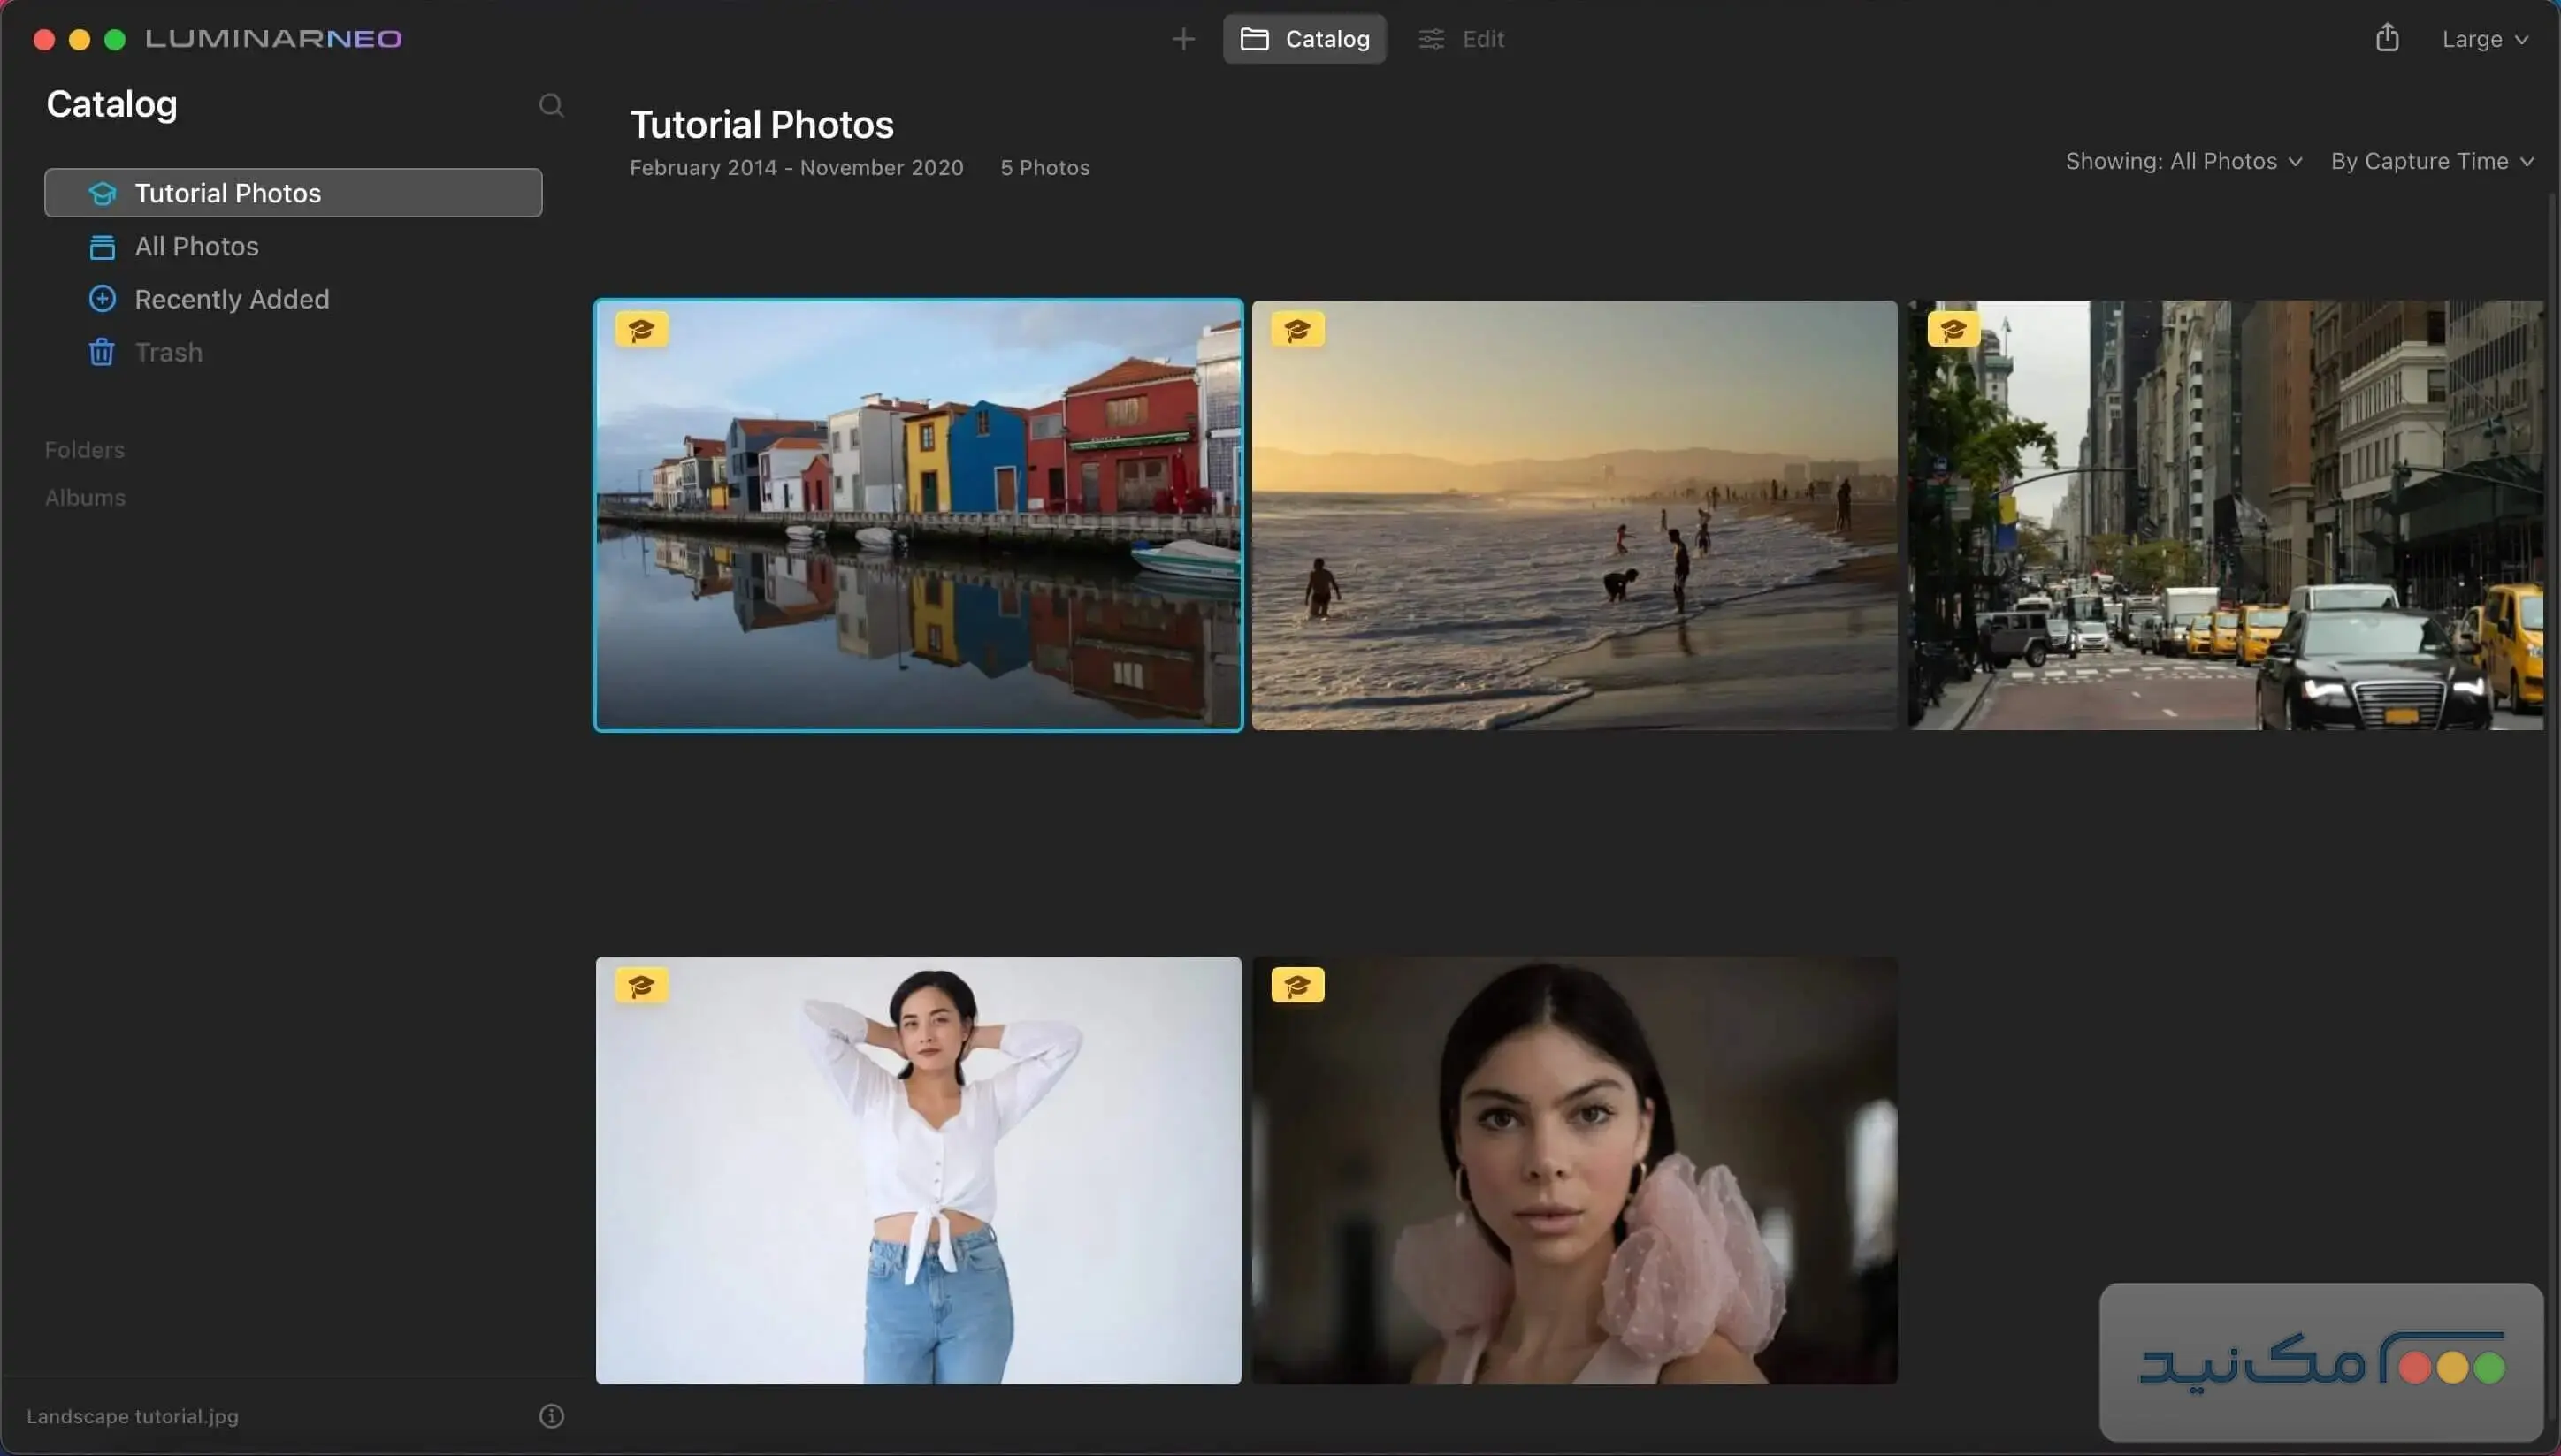Click the tutorial badge on the beach photo

click(1298, 328)
